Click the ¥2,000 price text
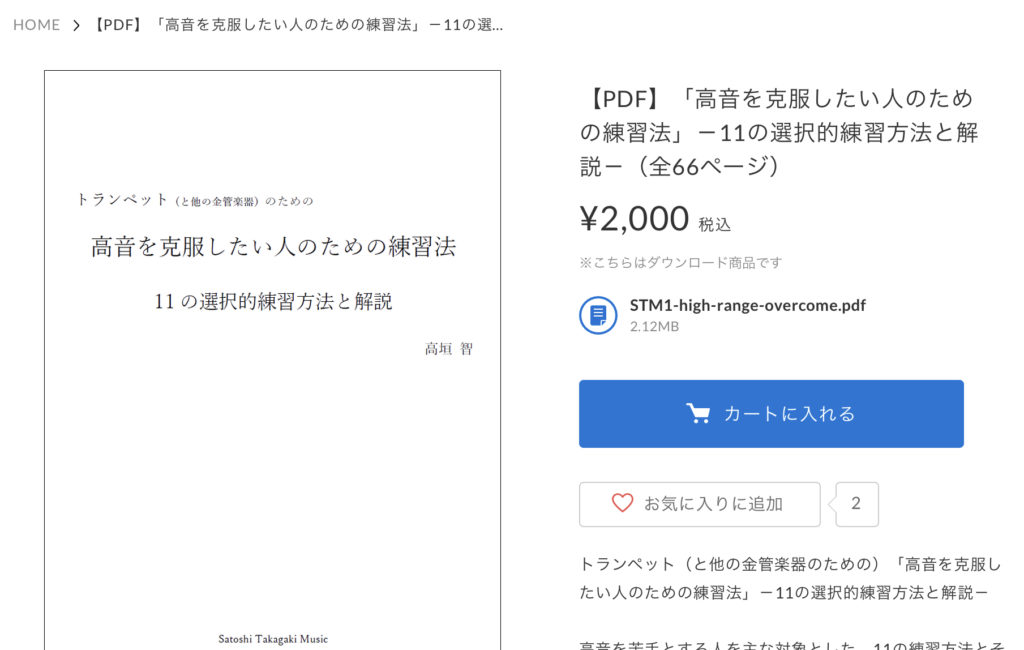This screenshot has width=1024, height=650. (x=634, y=219)
